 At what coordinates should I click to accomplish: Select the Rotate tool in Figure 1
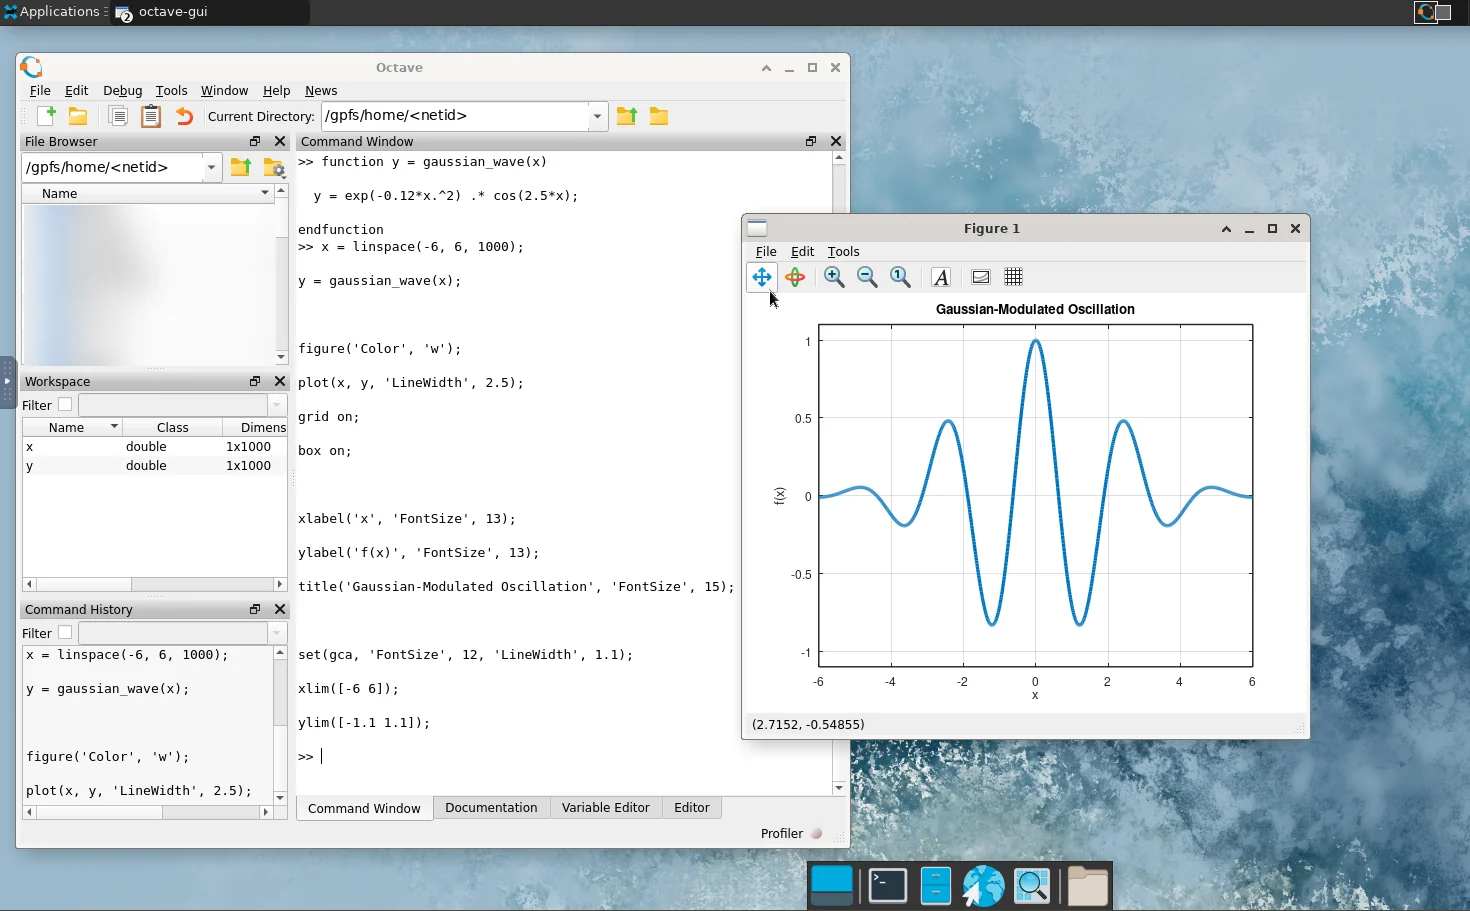click(x=795, y=277)
